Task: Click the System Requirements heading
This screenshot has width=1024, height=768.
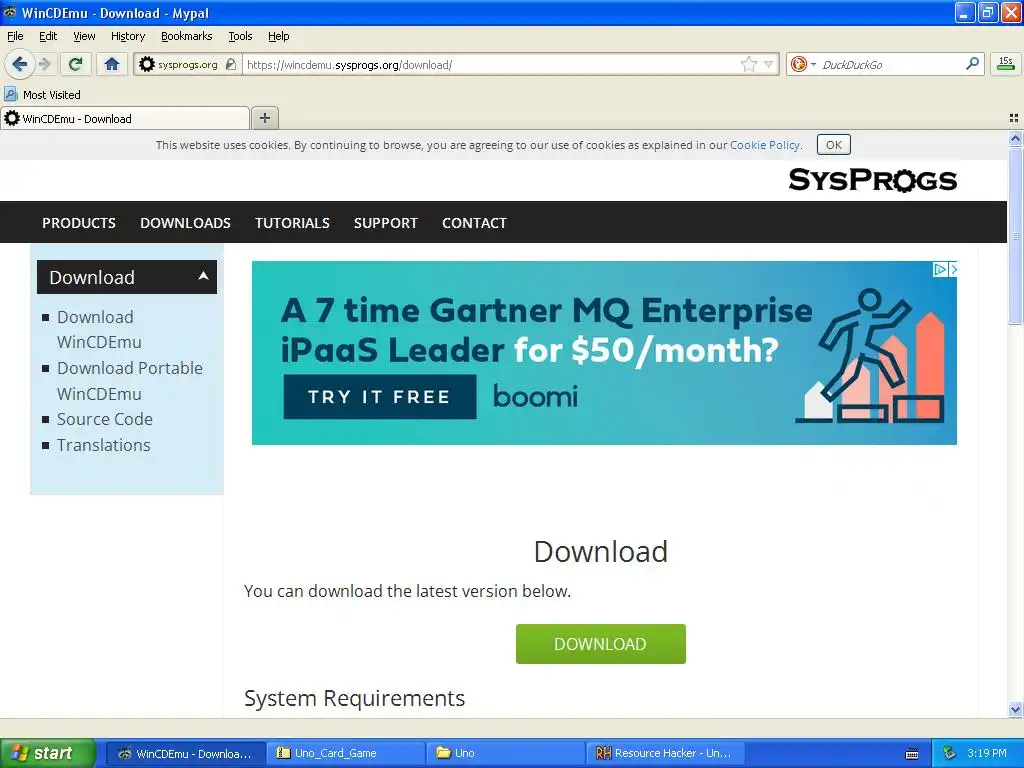Action: pos(355,698)
